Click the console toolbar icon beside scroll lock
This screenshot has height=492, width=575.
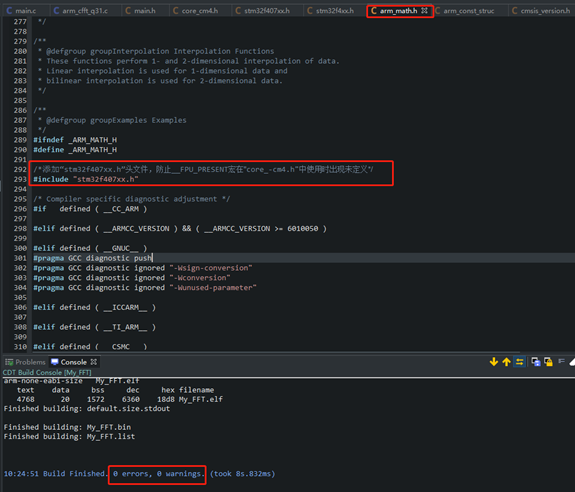click(x=561, y=361)
